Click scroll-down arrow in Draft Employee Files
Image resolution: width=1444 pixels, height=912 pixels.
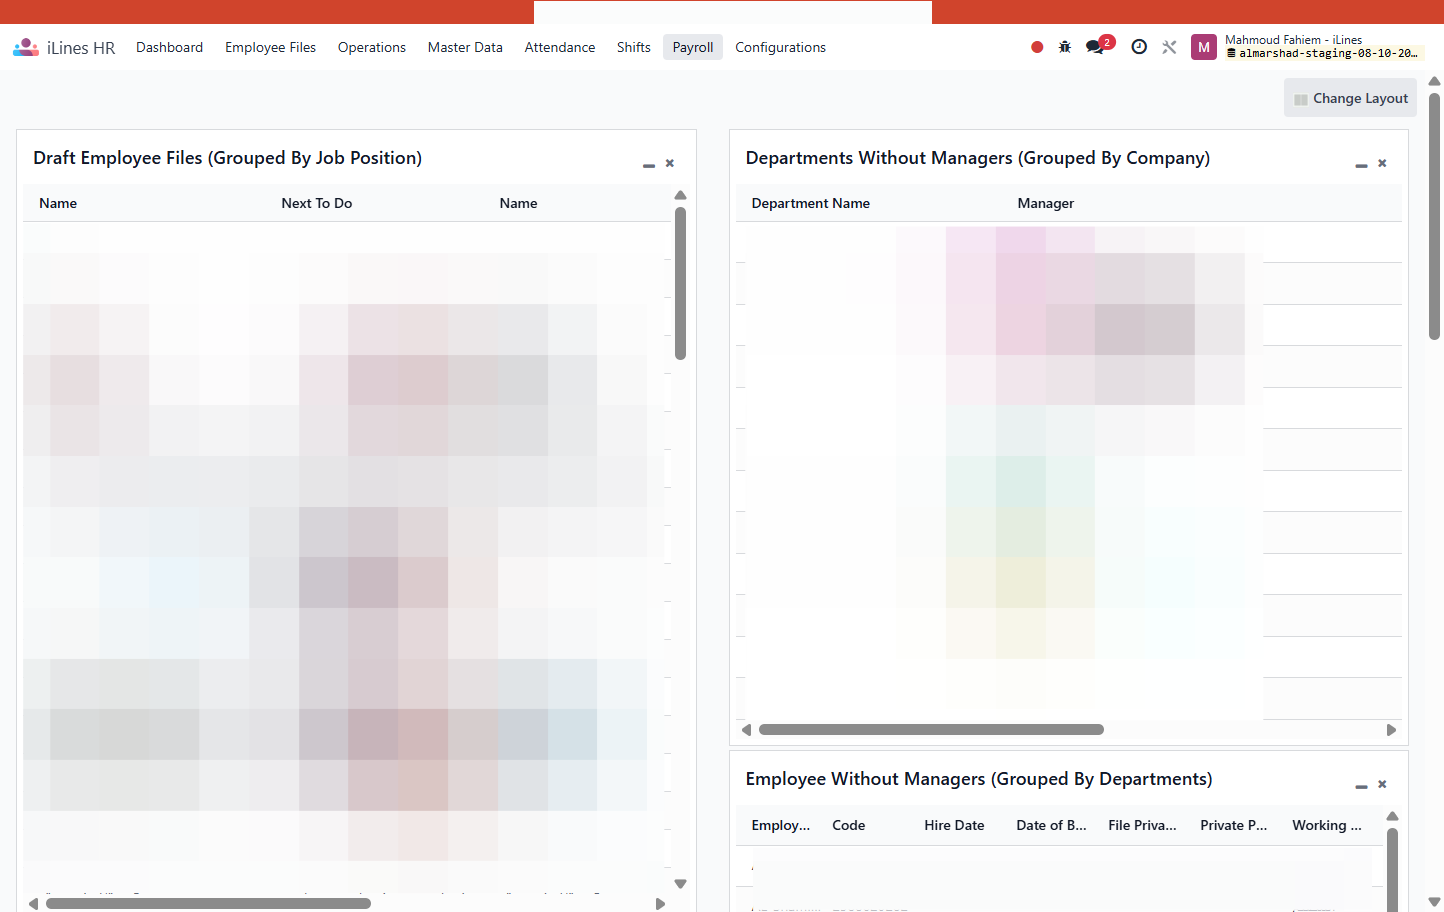[681, 884]
